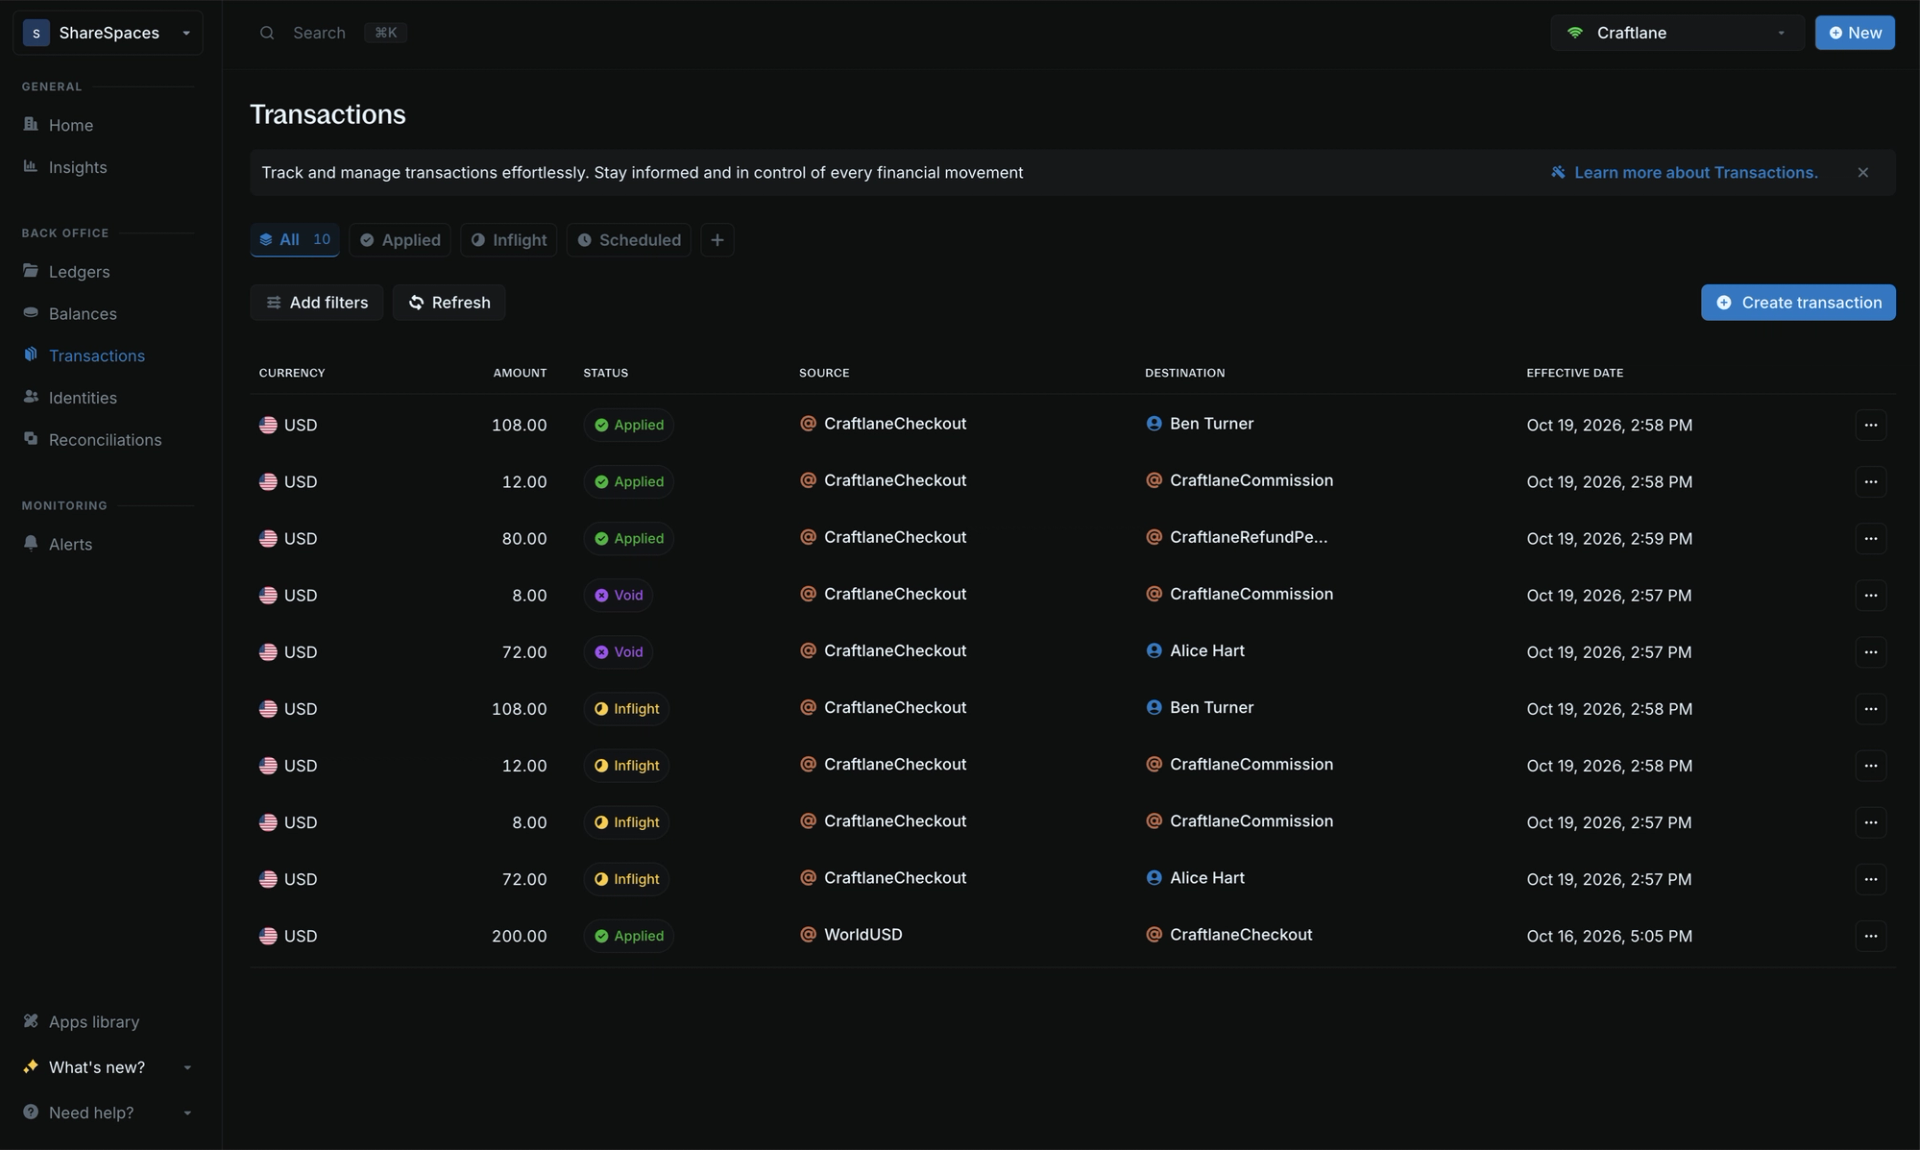1920x1150 pixels.
Task: Open the ShareSpaces workspace dropdown
Action: click(108, 33)
